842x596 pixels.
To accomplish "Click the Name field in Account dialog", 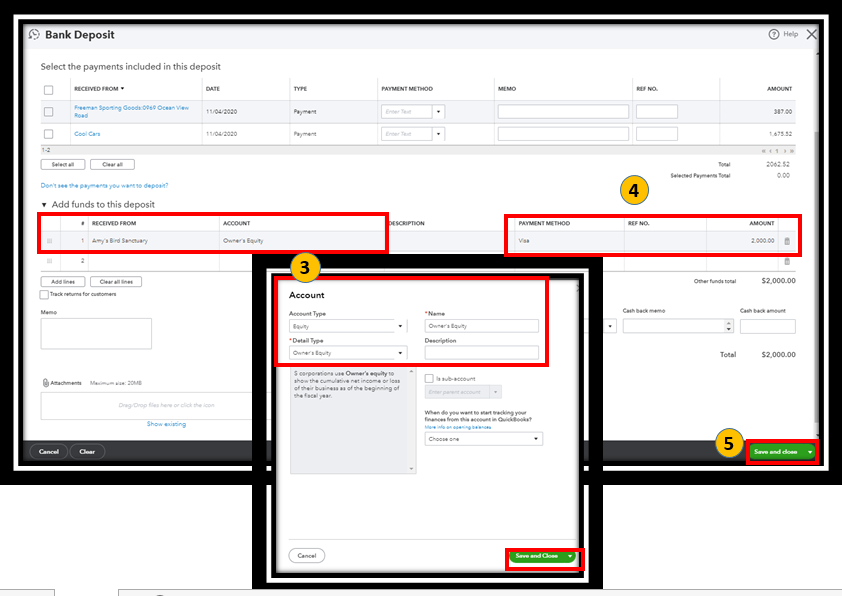I will pyautogui.click(x=481, y=326).
